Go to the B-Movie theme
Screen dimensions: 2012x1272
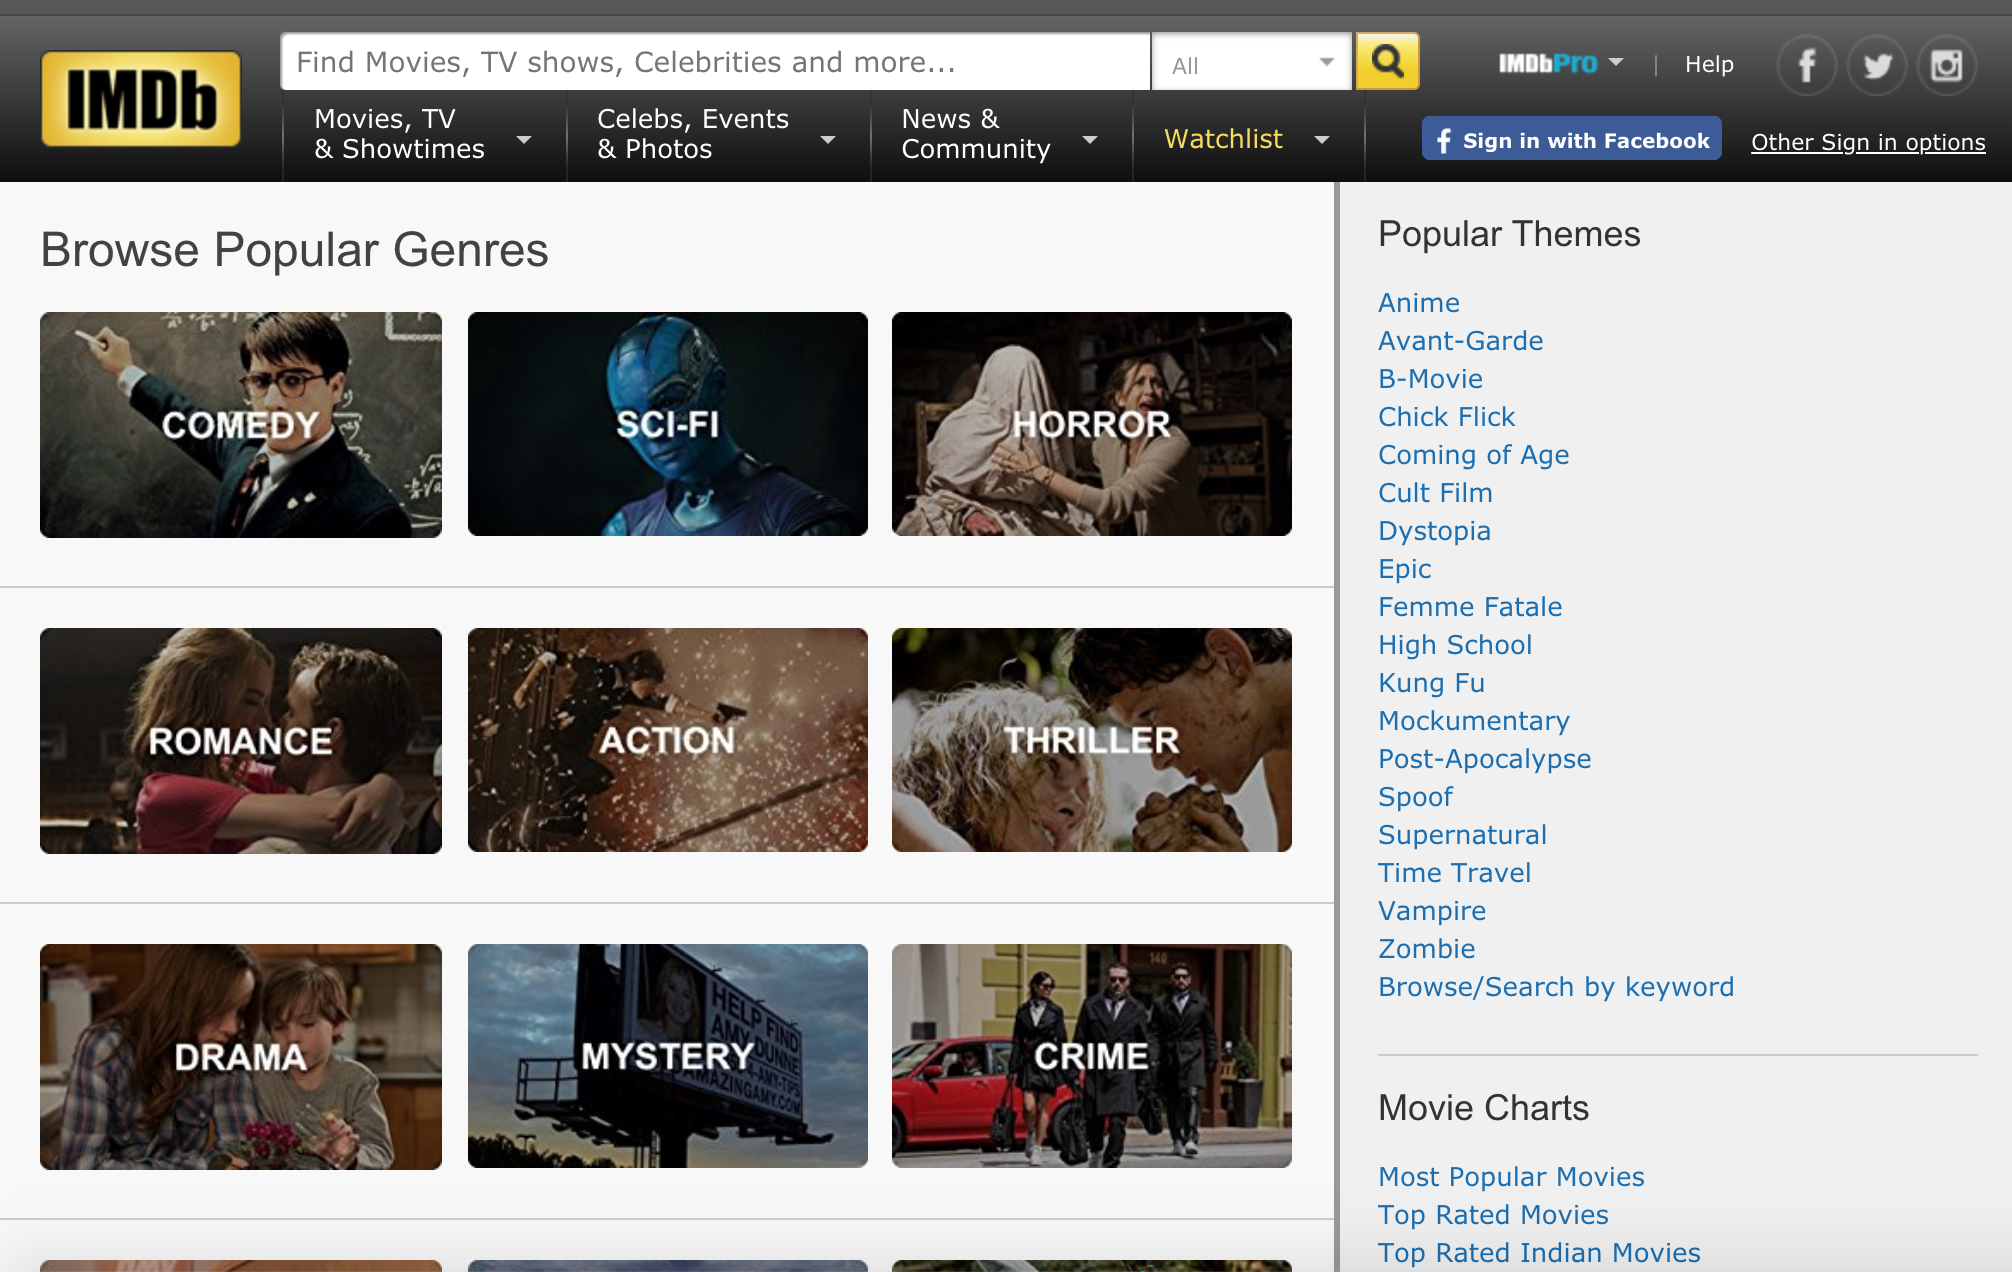pyautogui.click(x=1431, y=379)
